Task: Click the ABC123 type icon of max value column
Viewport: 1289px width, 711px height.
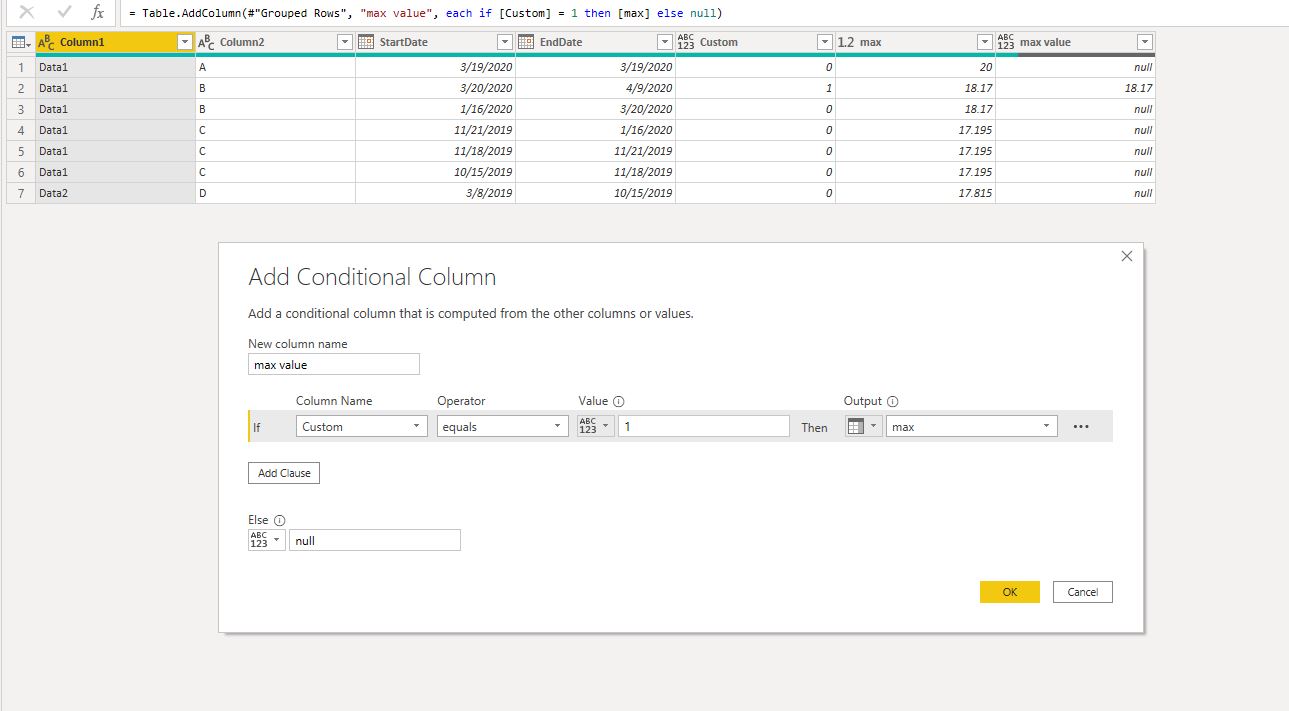Action: [x=1006, y=42]
